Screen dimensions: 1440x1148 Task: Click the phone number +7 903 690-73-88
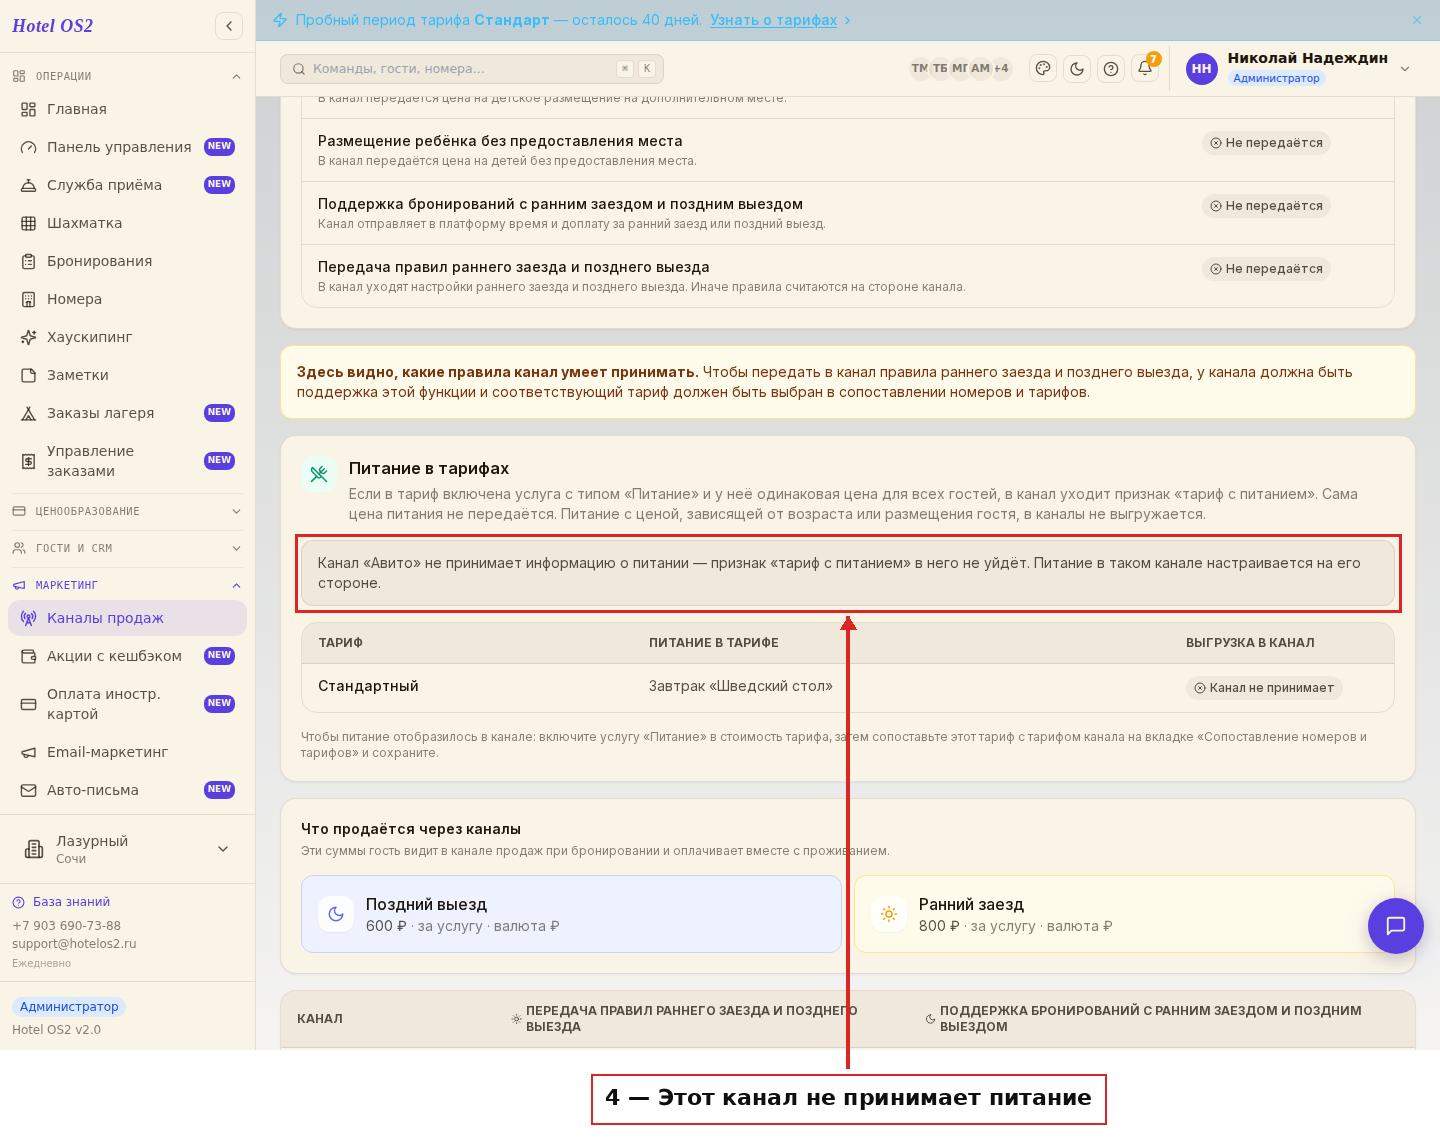pyautogui.click(x=66, y=926)
